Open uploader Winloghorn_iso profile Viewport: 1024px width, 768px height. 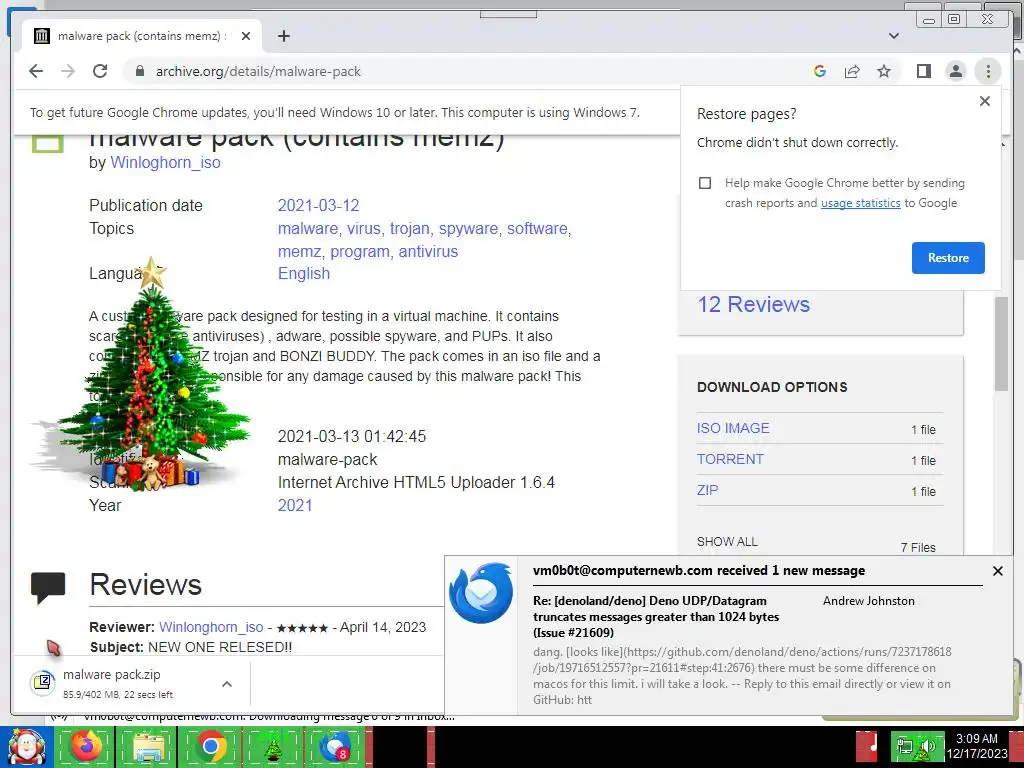point(165,163)
